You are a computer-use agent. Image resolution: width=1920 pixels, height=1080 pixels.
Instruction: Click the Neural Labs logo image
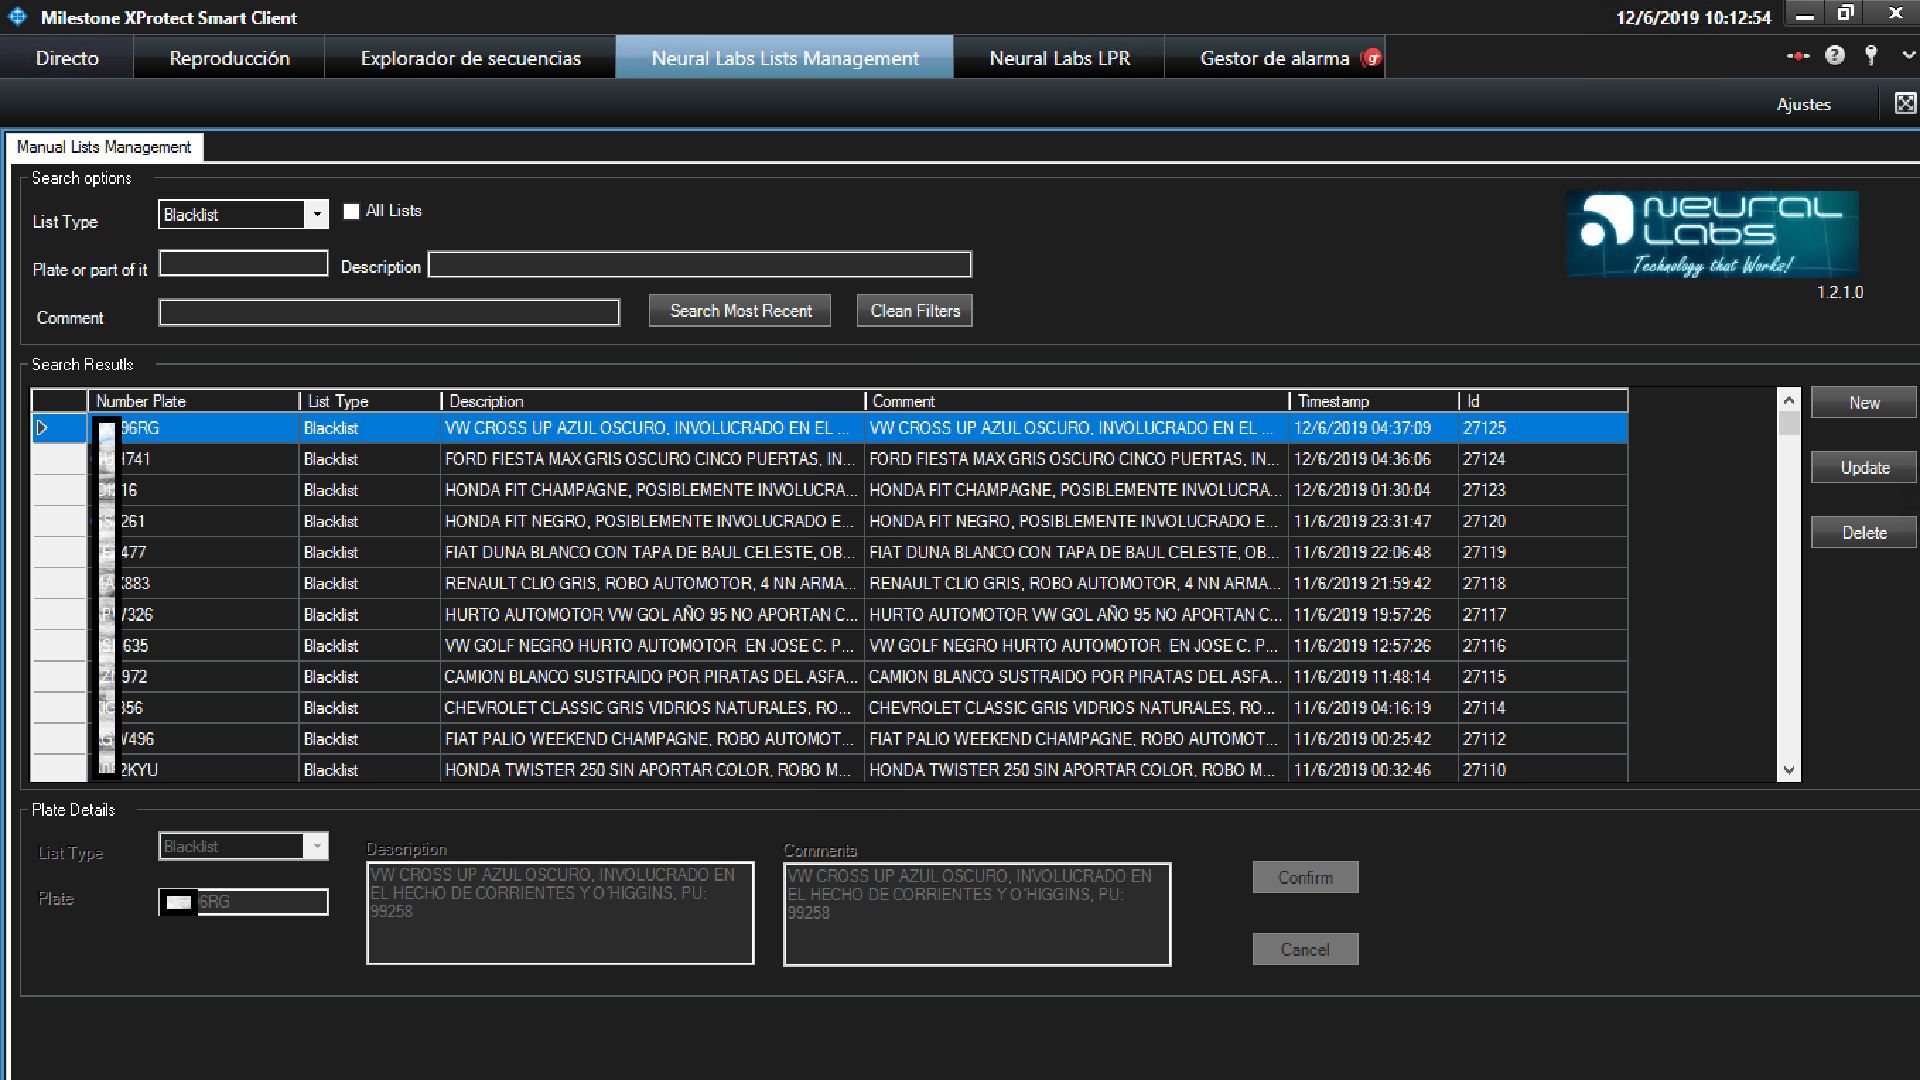pyautogui.click(x=1712, y=234)
